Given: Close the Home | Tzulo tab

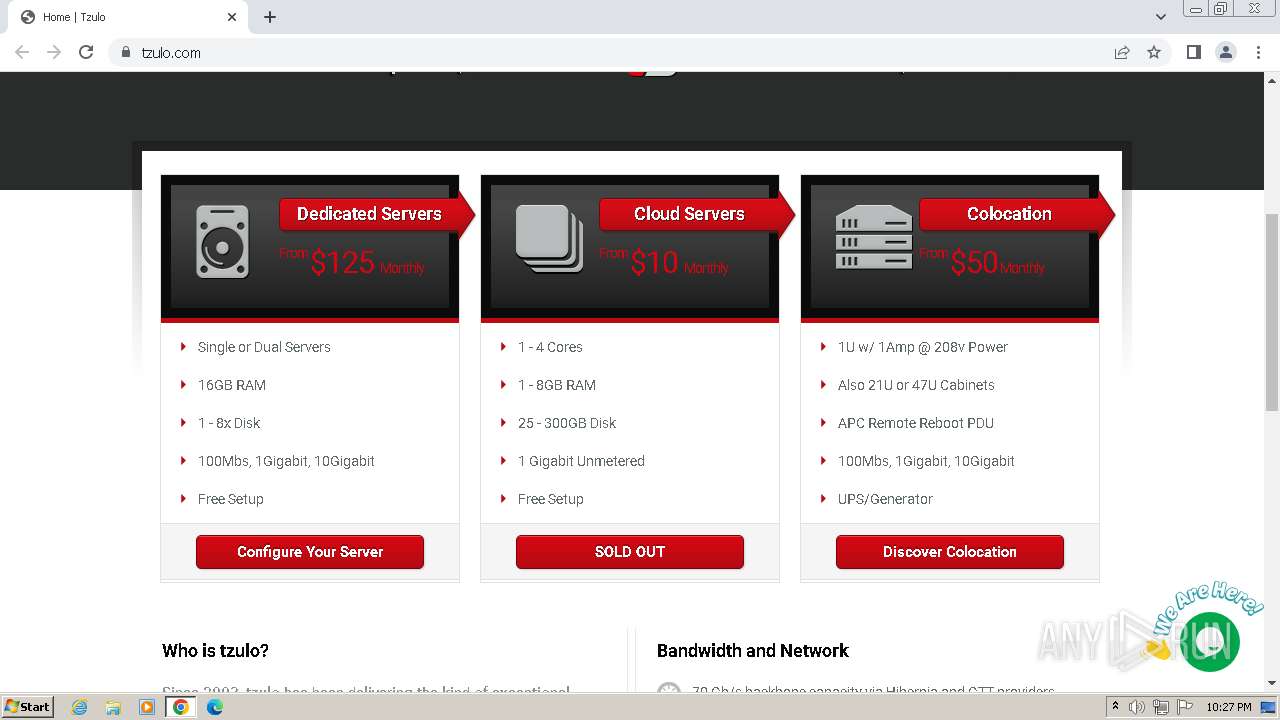Looking at the screenshot, I should click(232, 17).
